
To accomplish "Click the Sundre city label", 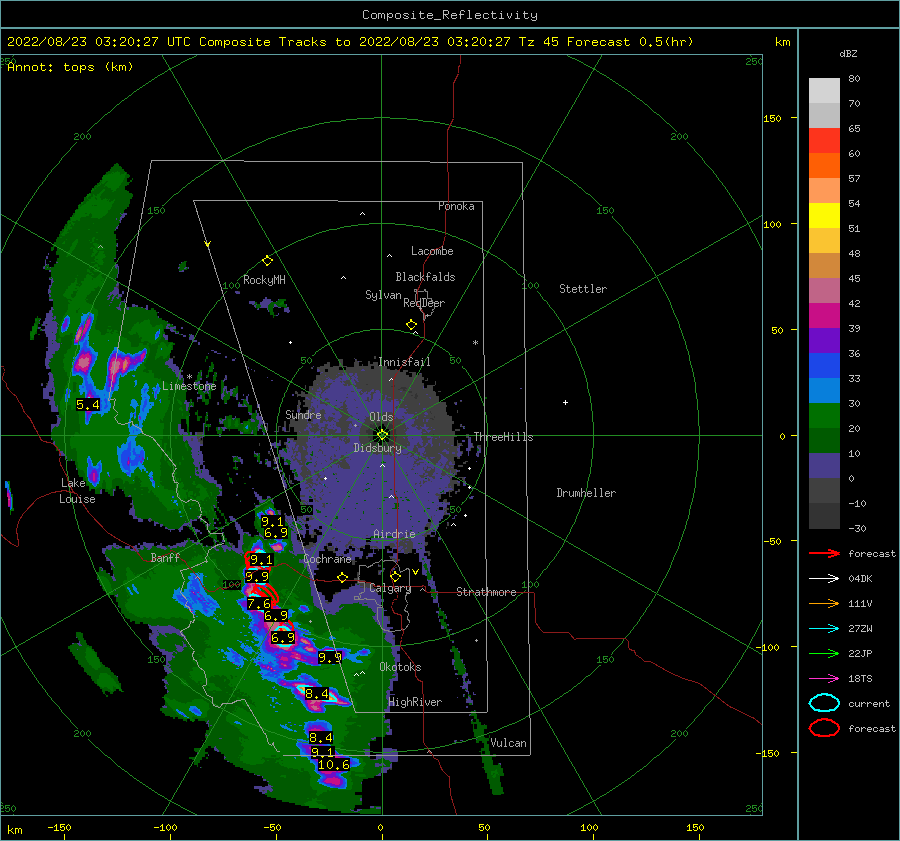I will [x=304, y=415].
